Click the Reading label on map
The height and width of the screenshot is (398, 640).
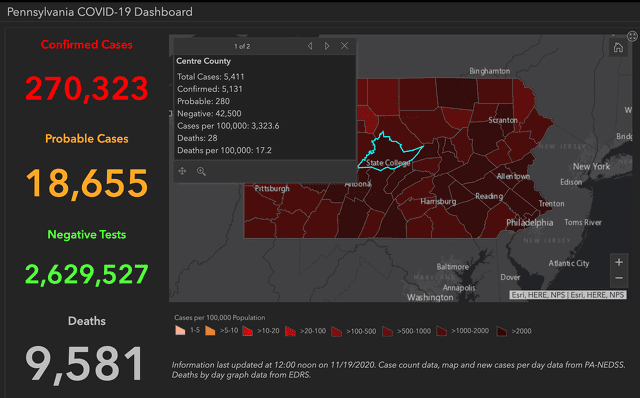[489, 196]
